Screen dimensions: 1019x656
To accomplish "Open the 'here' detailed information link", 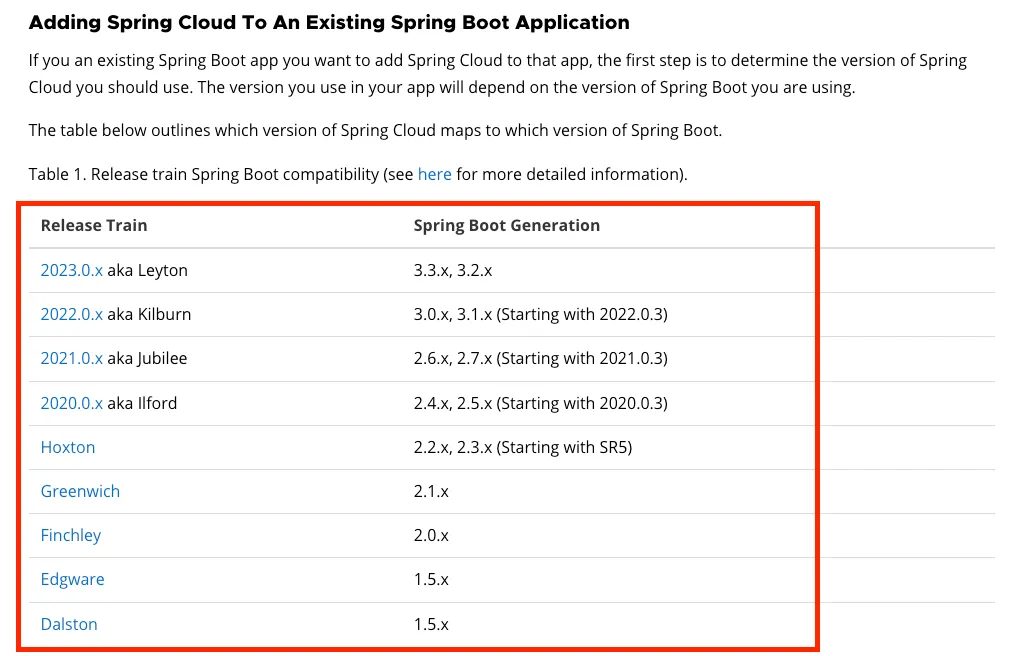I will (434, 174).
